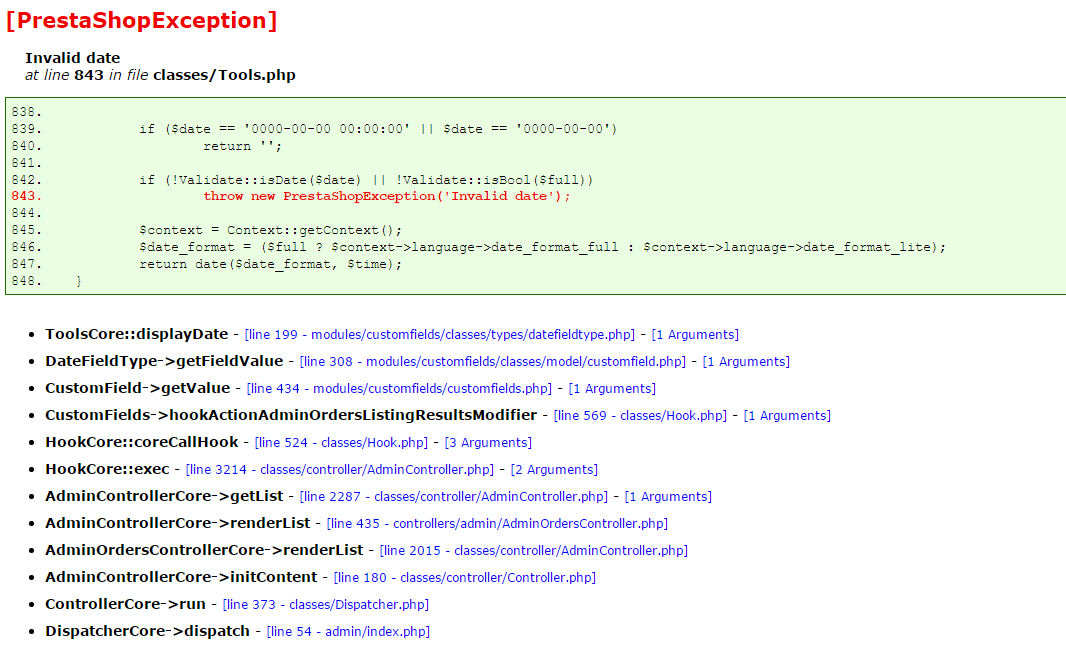The height and width of the screenshot is (650, 1066).
Task: Click code line 847 return date statement
Action: [x=271, y=264]
